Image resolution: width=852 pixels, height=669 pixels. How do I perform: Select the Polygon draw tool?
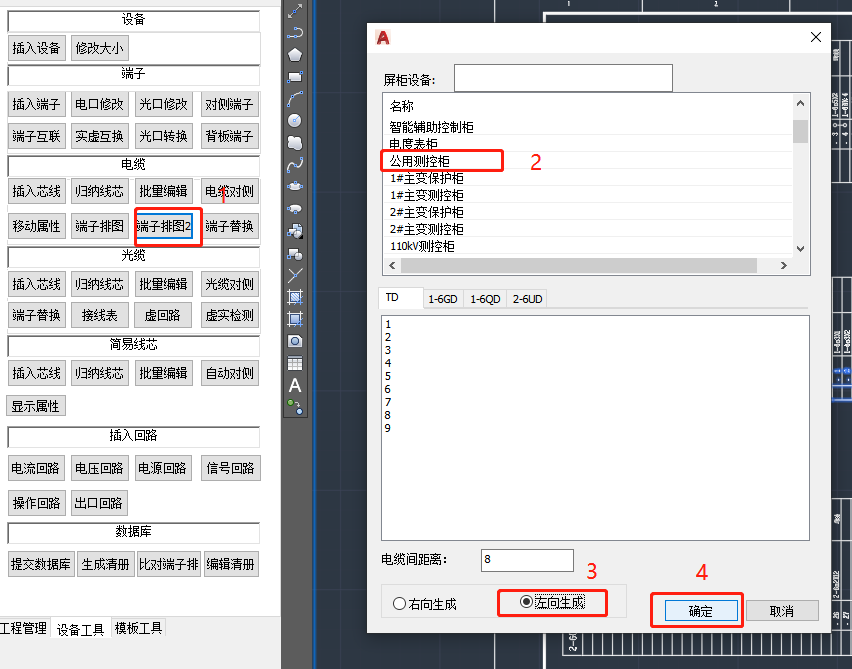click(x=295, y=54)
